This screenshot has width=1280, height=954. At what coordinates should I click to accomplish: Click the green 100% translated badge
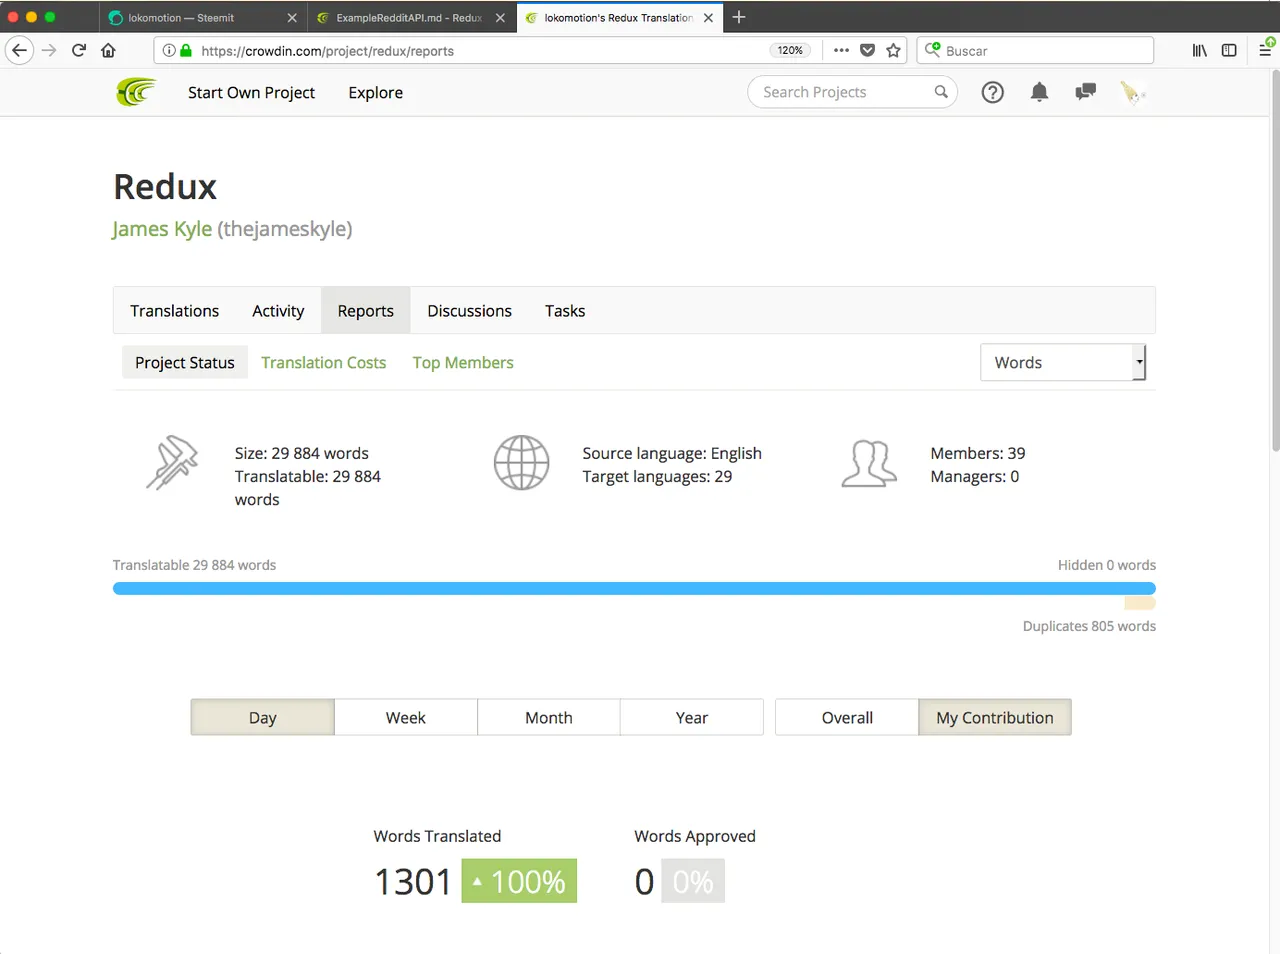click(x=519, y=881)
